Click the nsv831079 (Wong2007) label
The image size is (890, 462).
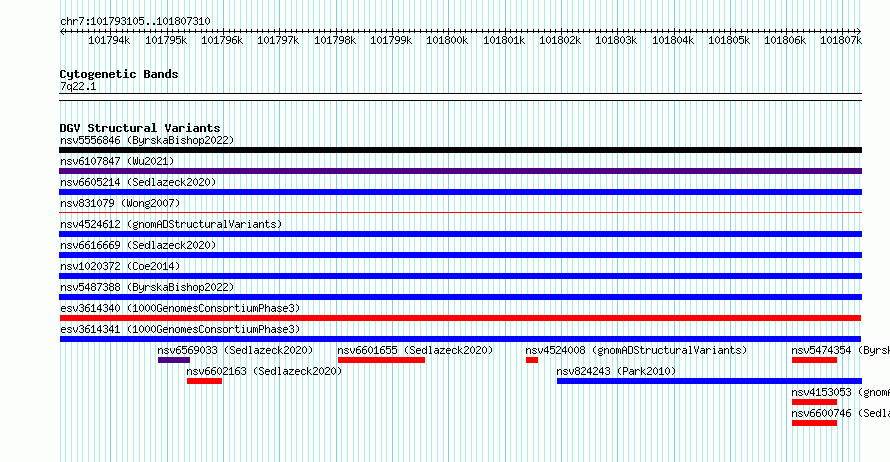coord(120,203)
